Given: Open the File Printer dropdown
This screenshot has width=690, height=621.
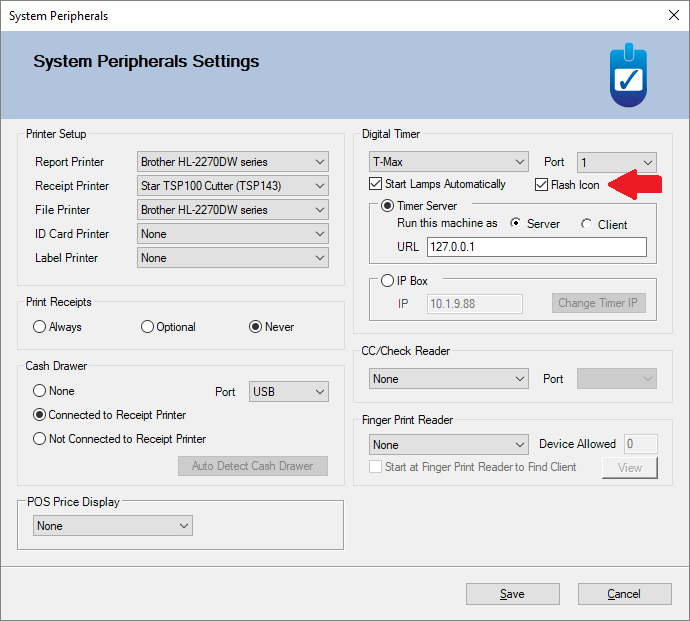Looking at the screenshot, I should [x=233, y=210].
